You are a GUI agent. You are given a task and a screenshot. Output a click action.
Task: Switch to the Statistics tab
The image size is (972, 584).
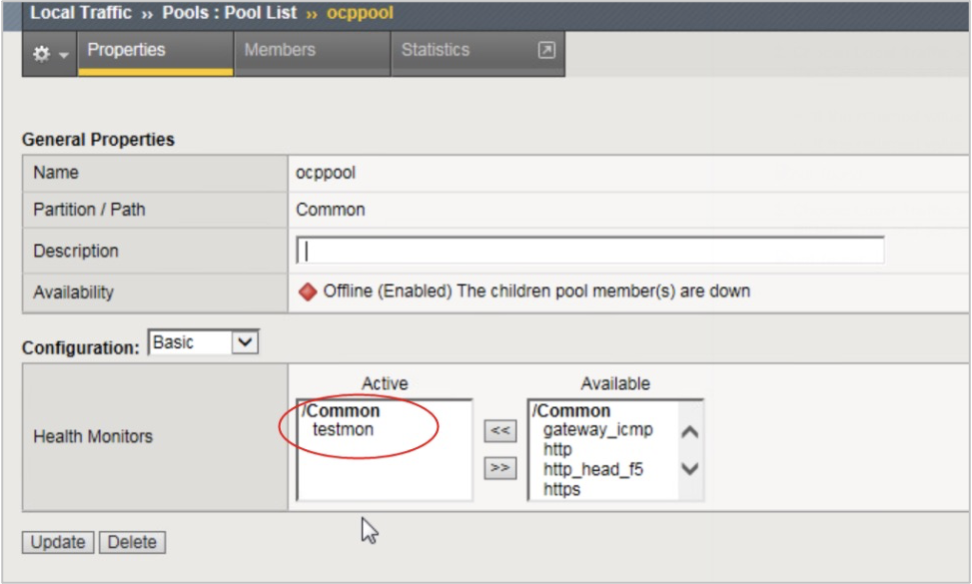coord(435,49)
